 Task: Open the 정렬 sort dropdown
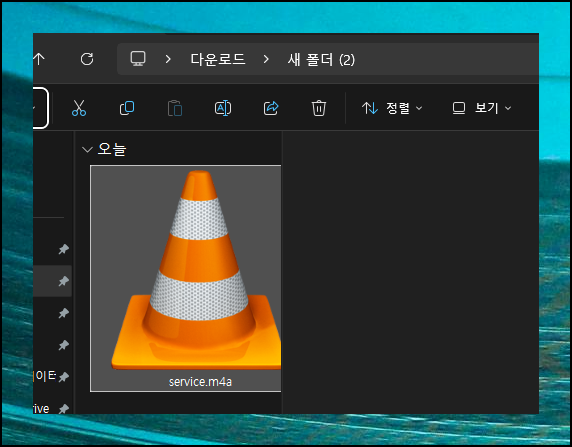pos(392,108)
